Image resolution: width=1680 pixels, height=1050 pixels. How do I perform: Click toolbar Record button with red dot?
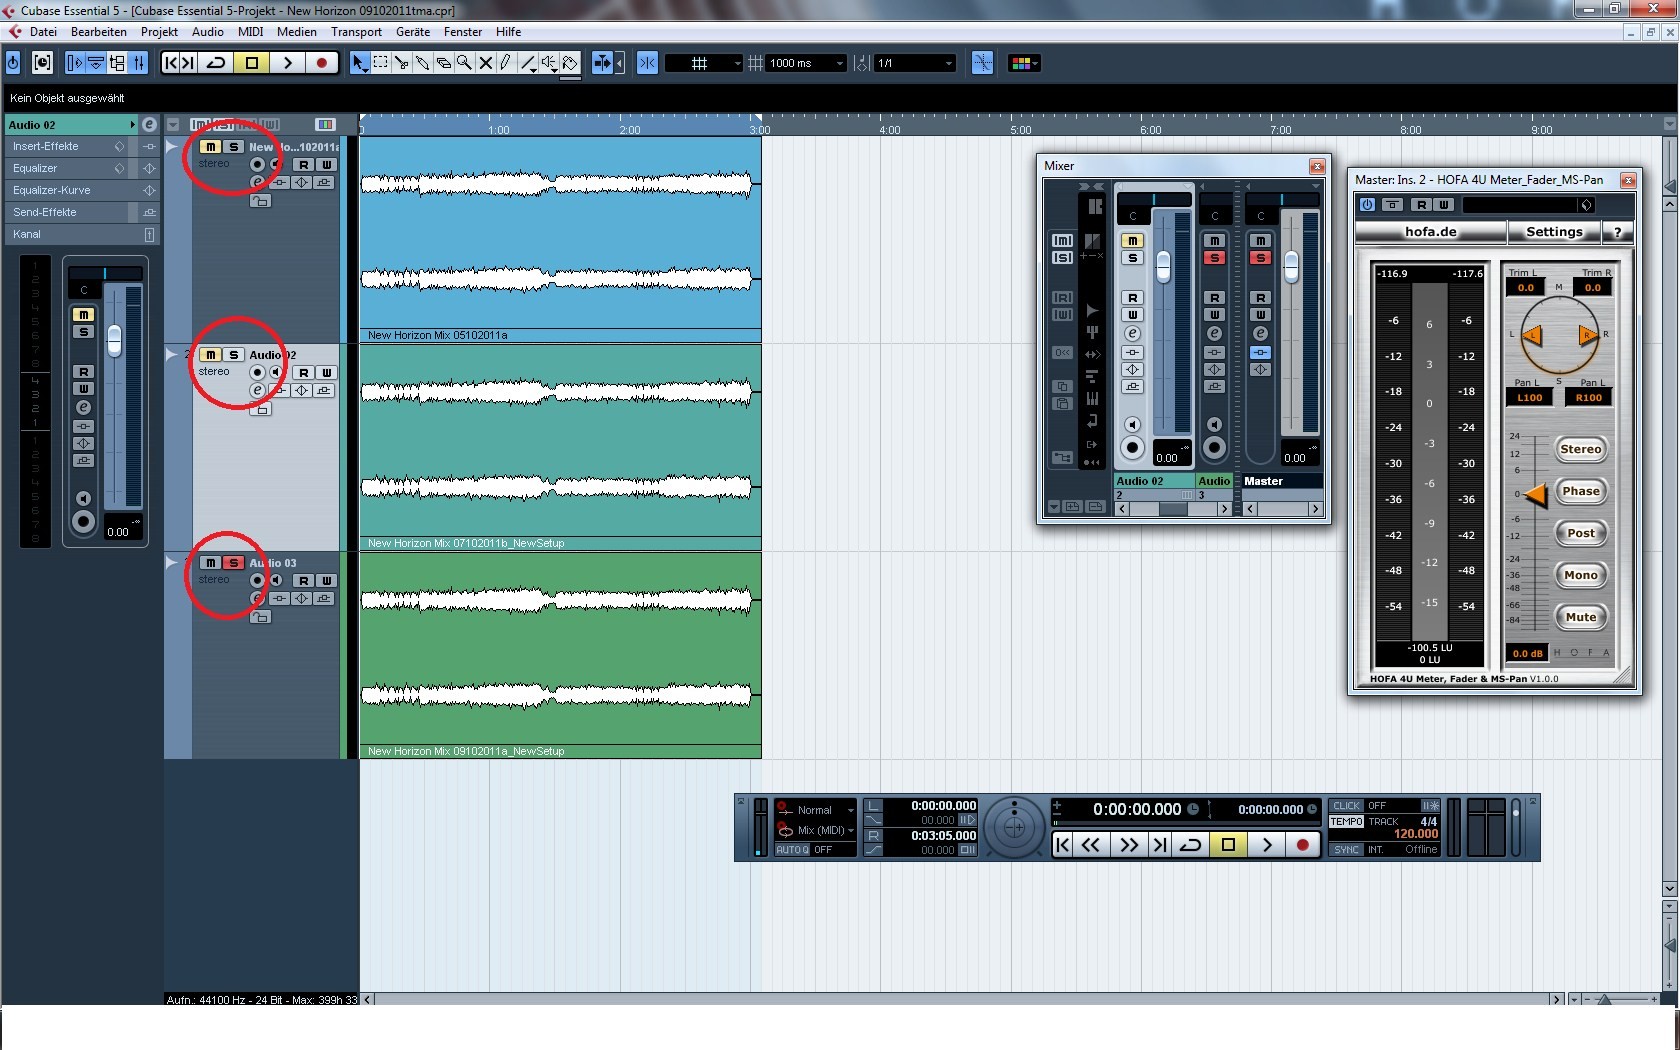[321, 63]
